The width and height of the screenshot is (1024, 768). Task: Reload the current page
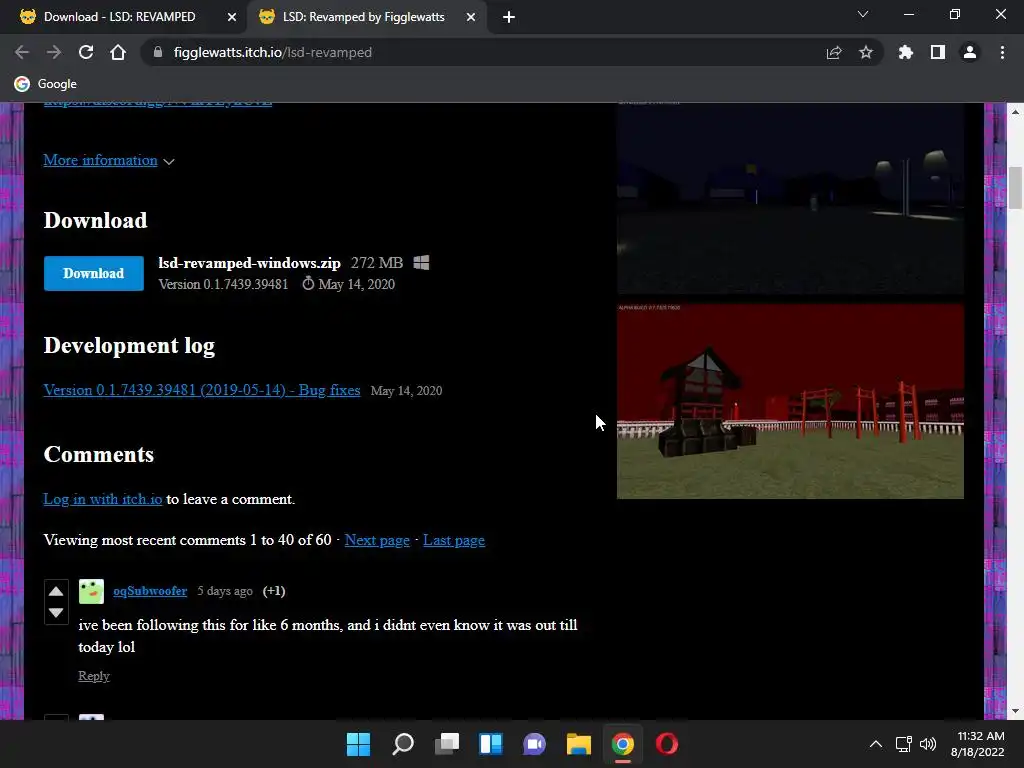[x=86, y=52]
